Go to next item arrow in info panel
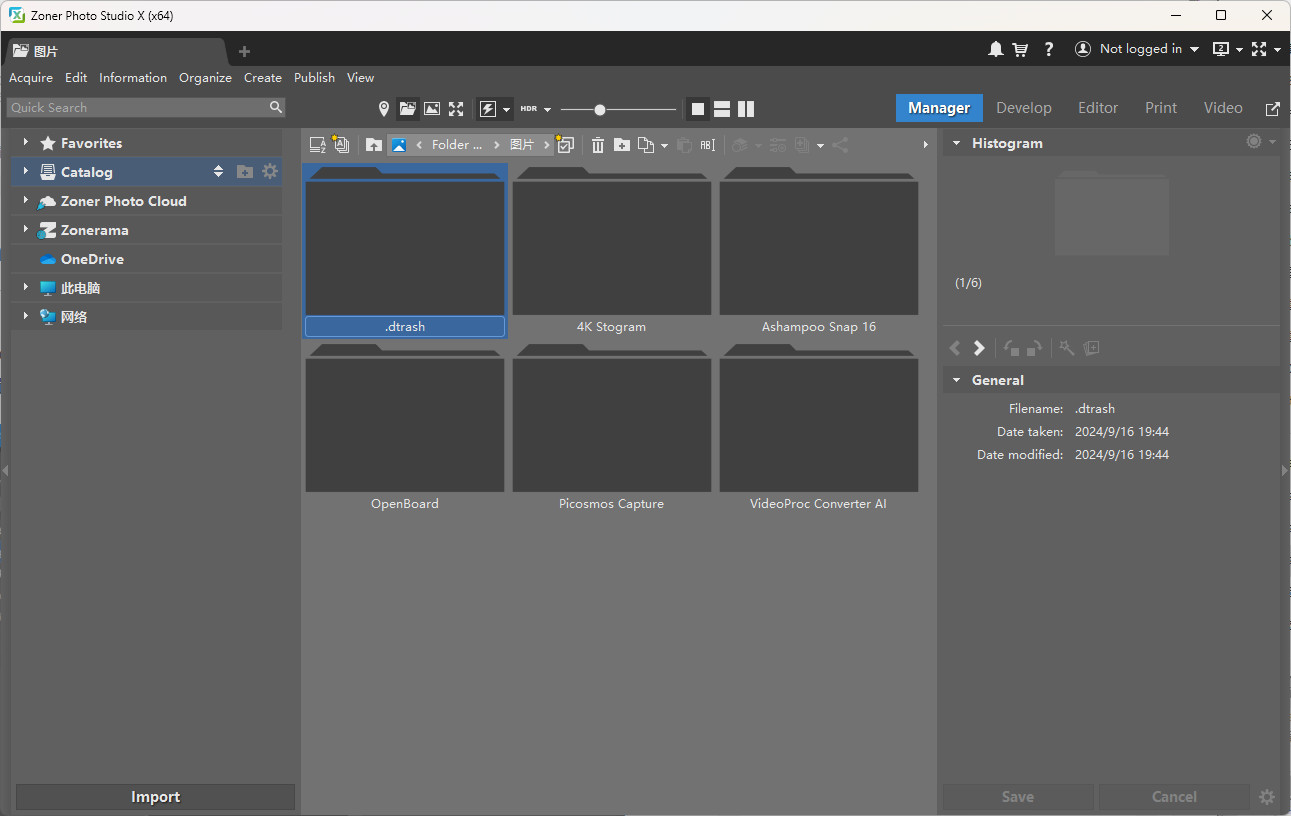This screenshot has height=816, width=1291. click(x=979, y=348)
